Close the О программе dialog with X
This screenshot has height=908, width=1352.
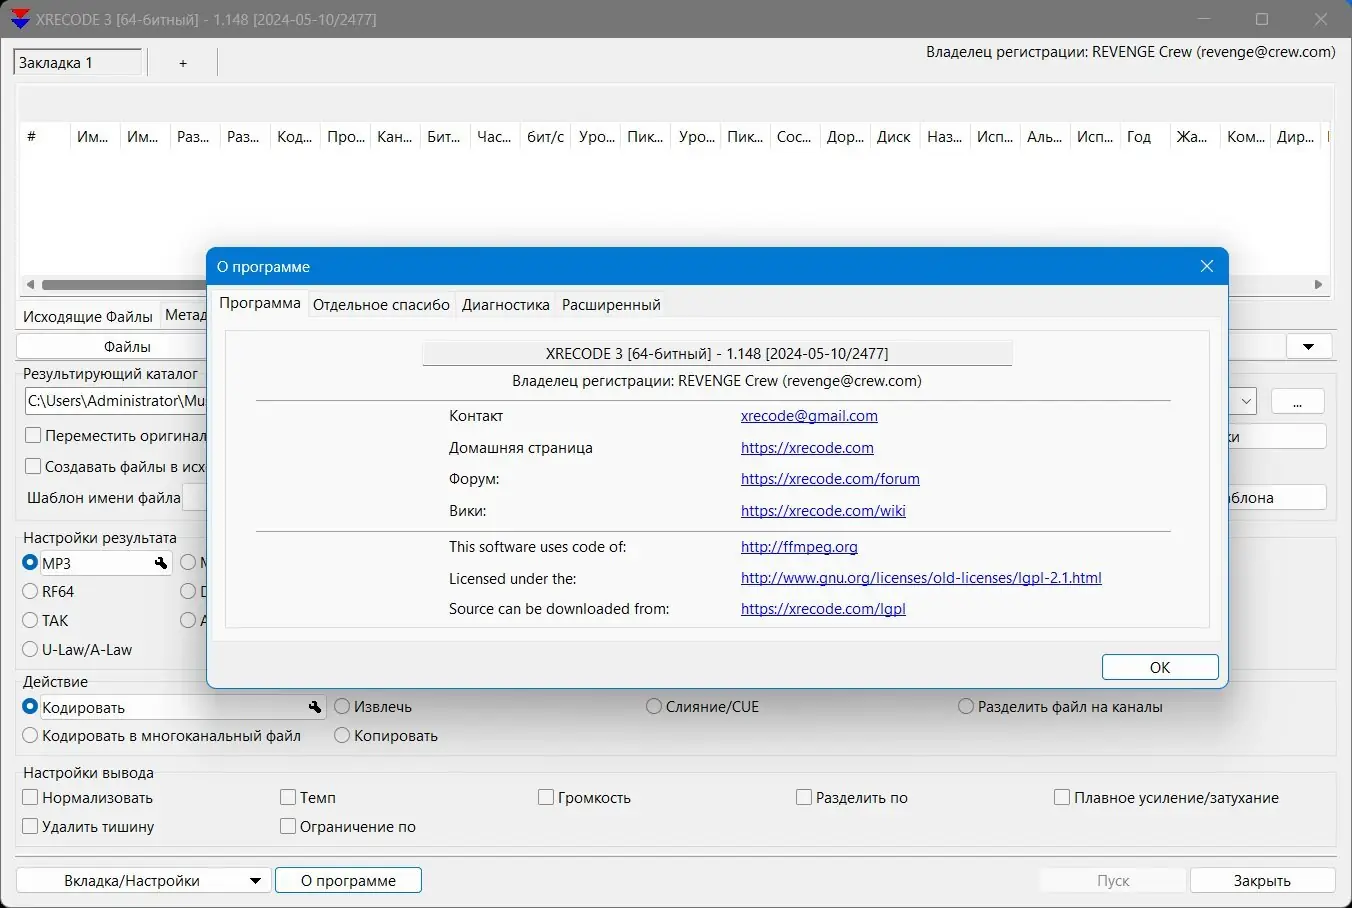1207,266
